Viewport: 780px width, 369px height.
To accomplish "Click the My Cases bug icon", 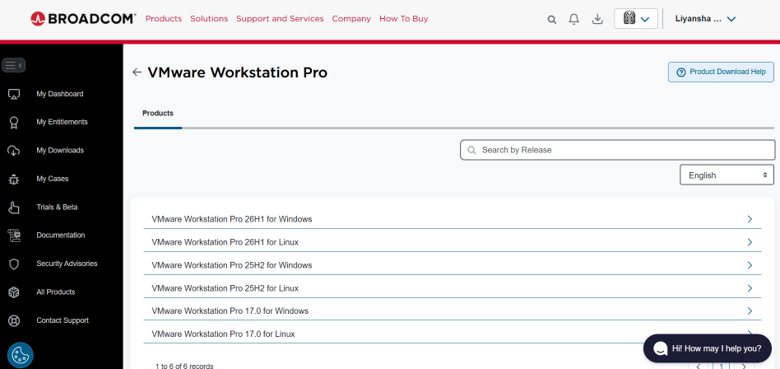I will 14,179.
